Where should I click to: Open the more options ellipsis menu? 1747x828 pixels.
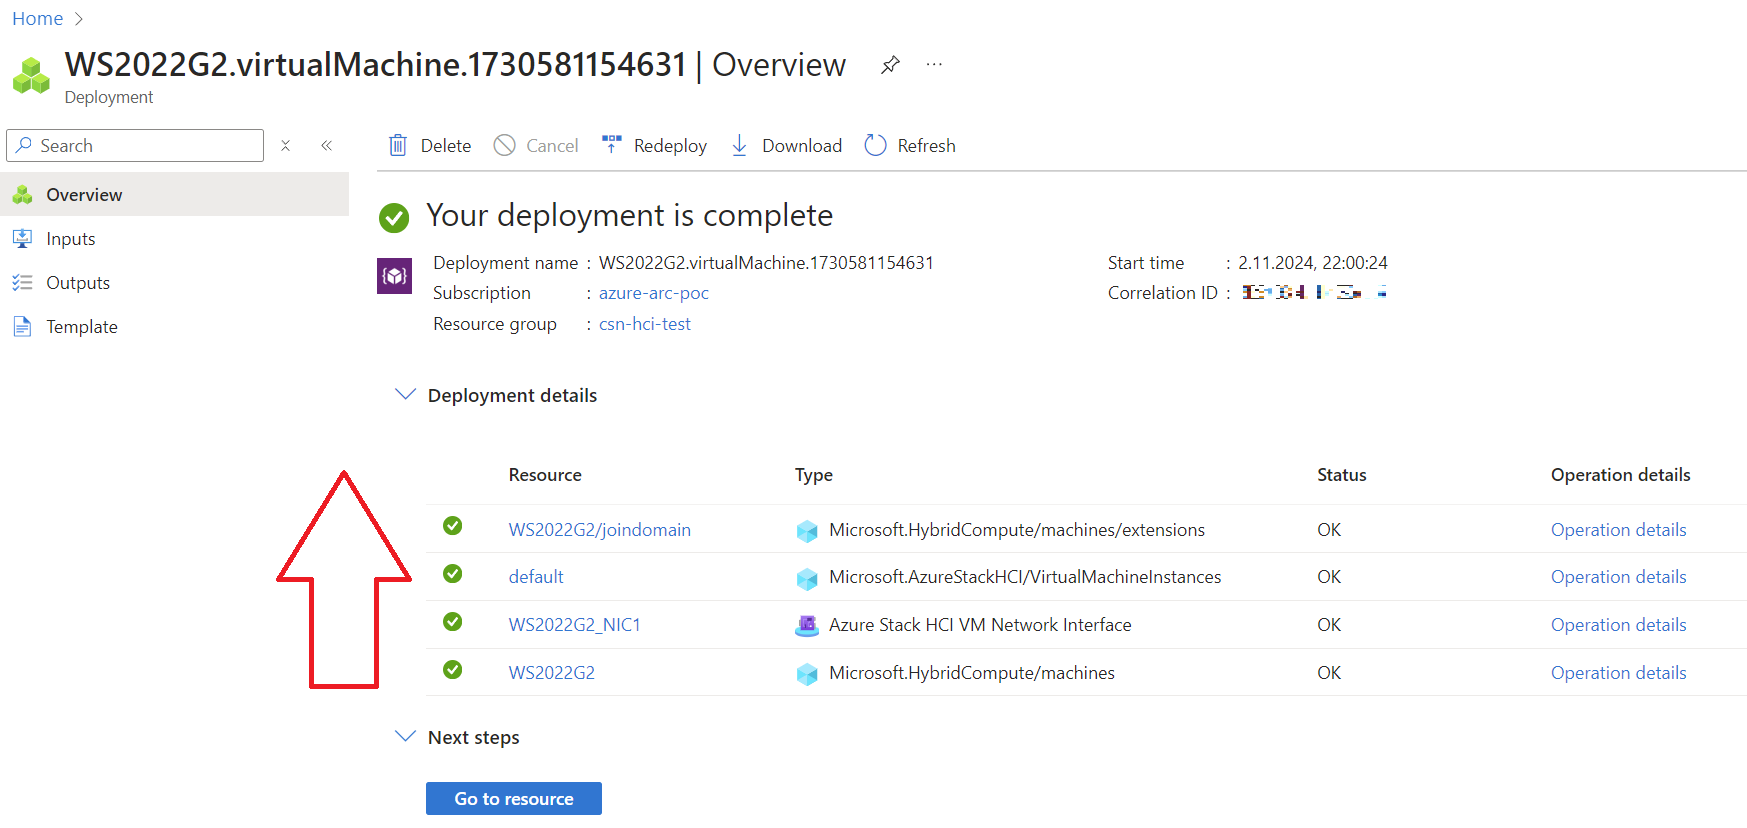[x=934, y=64]
